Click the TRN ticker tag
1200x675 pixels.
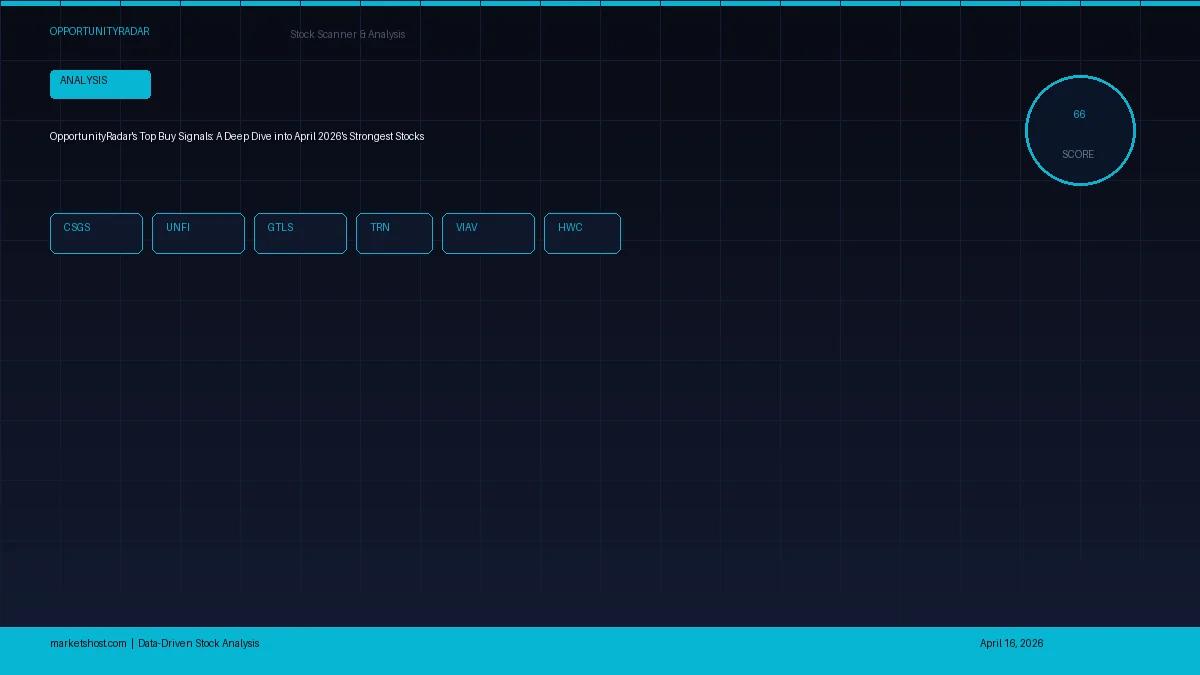394,233
